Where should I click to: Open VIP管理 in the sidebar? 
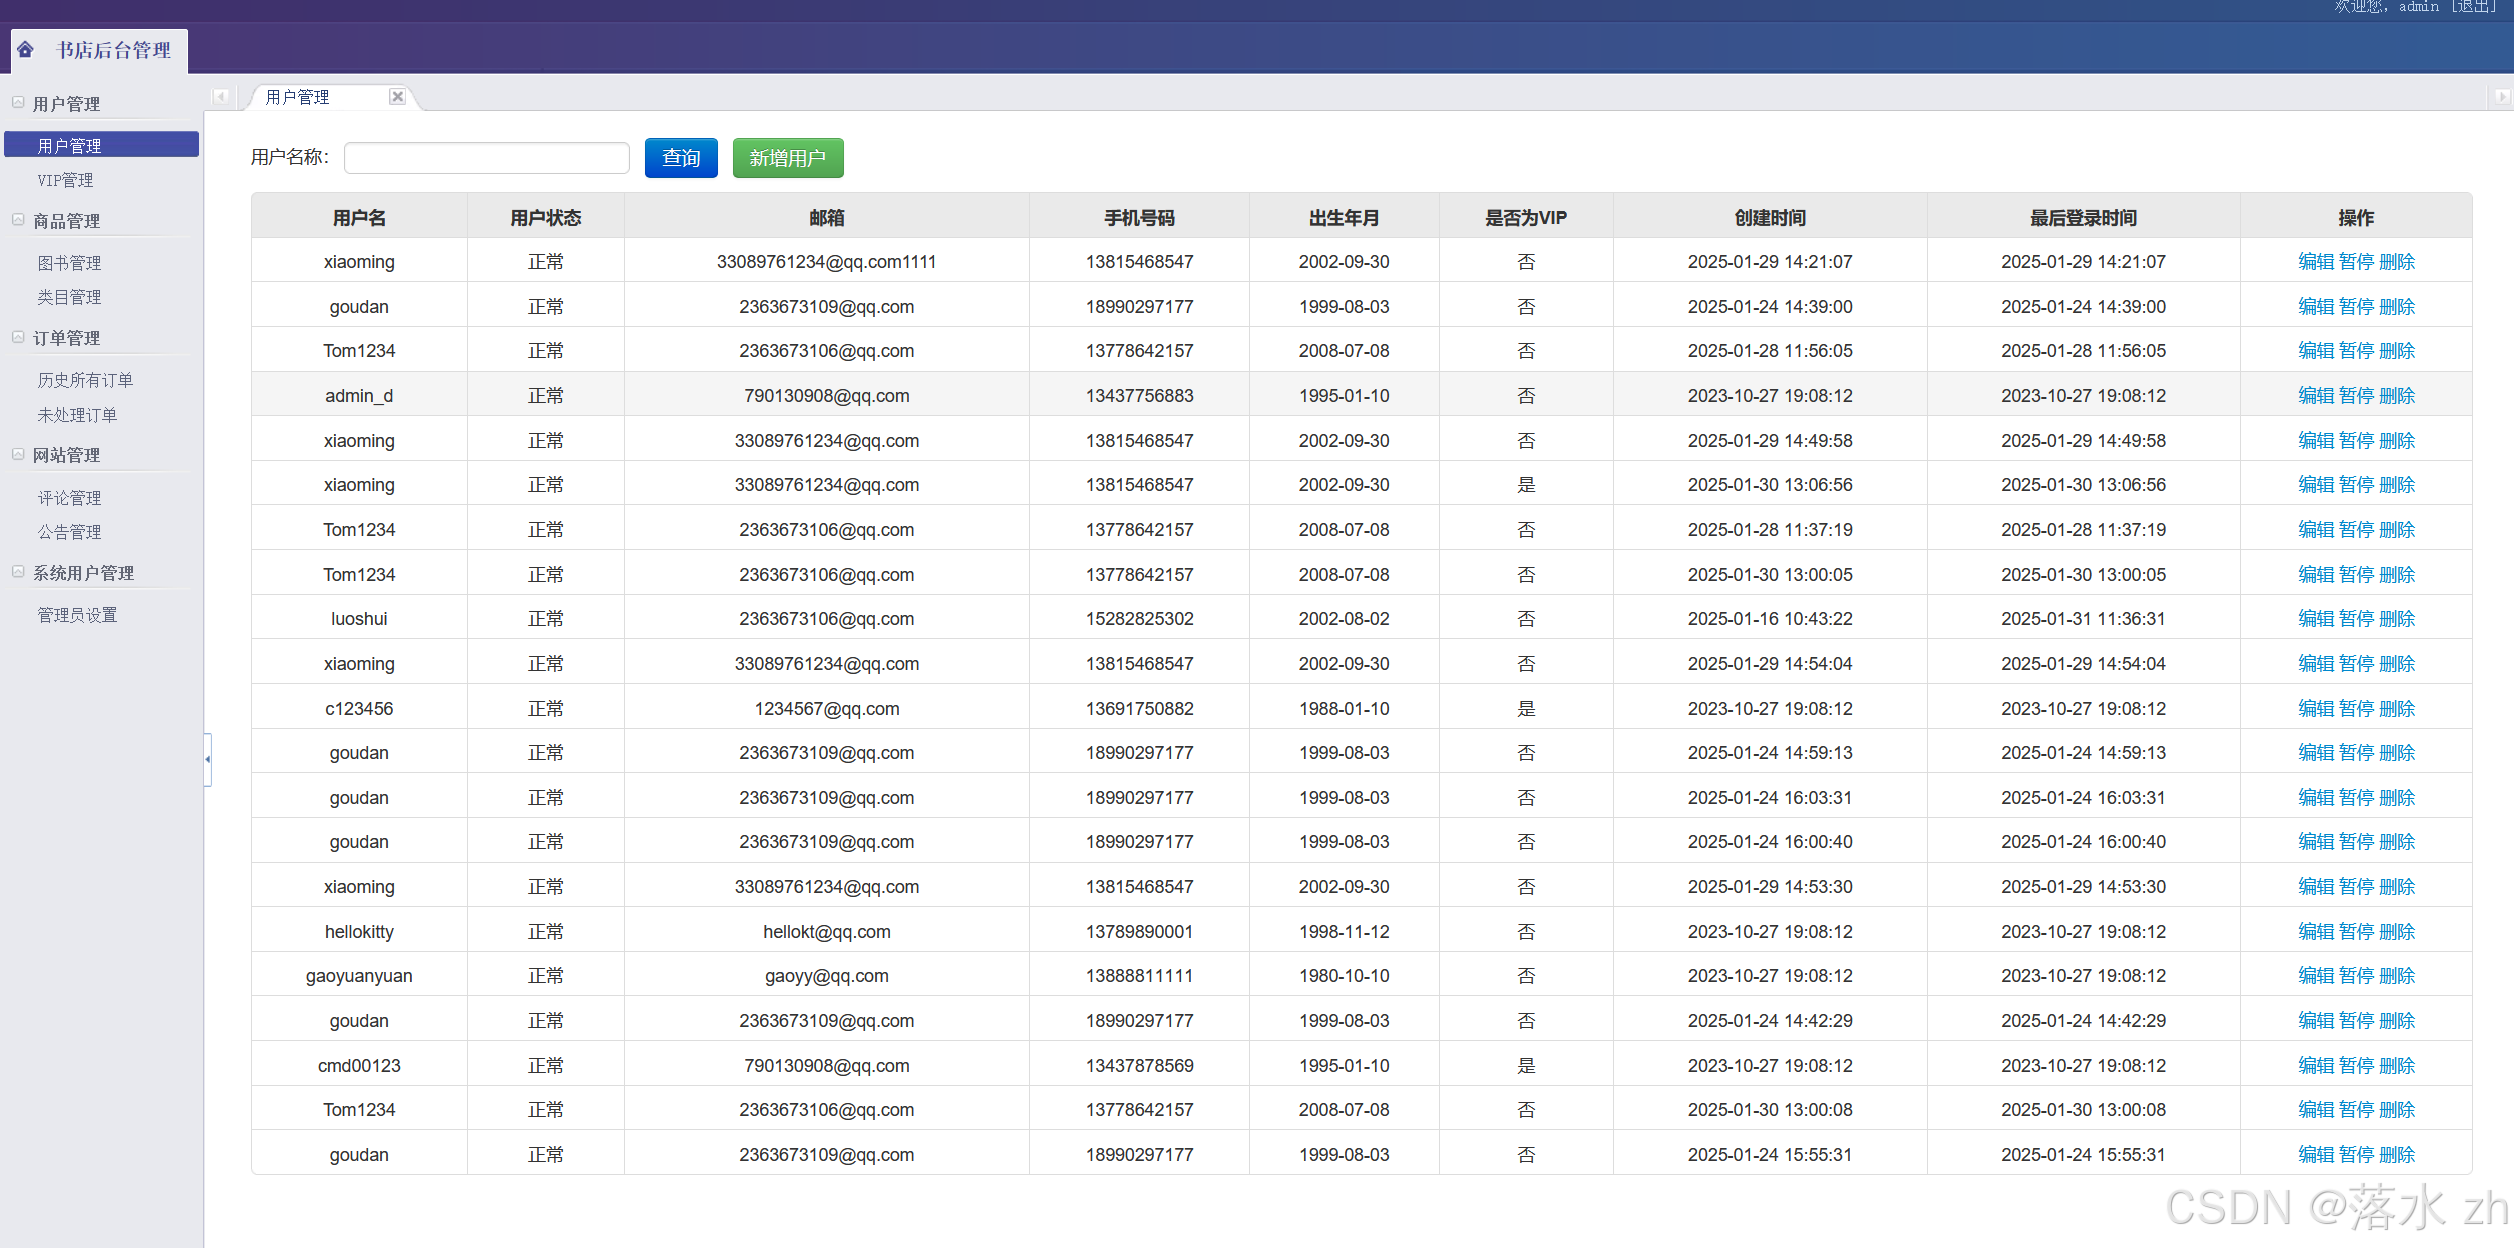[x=65, y=180]
